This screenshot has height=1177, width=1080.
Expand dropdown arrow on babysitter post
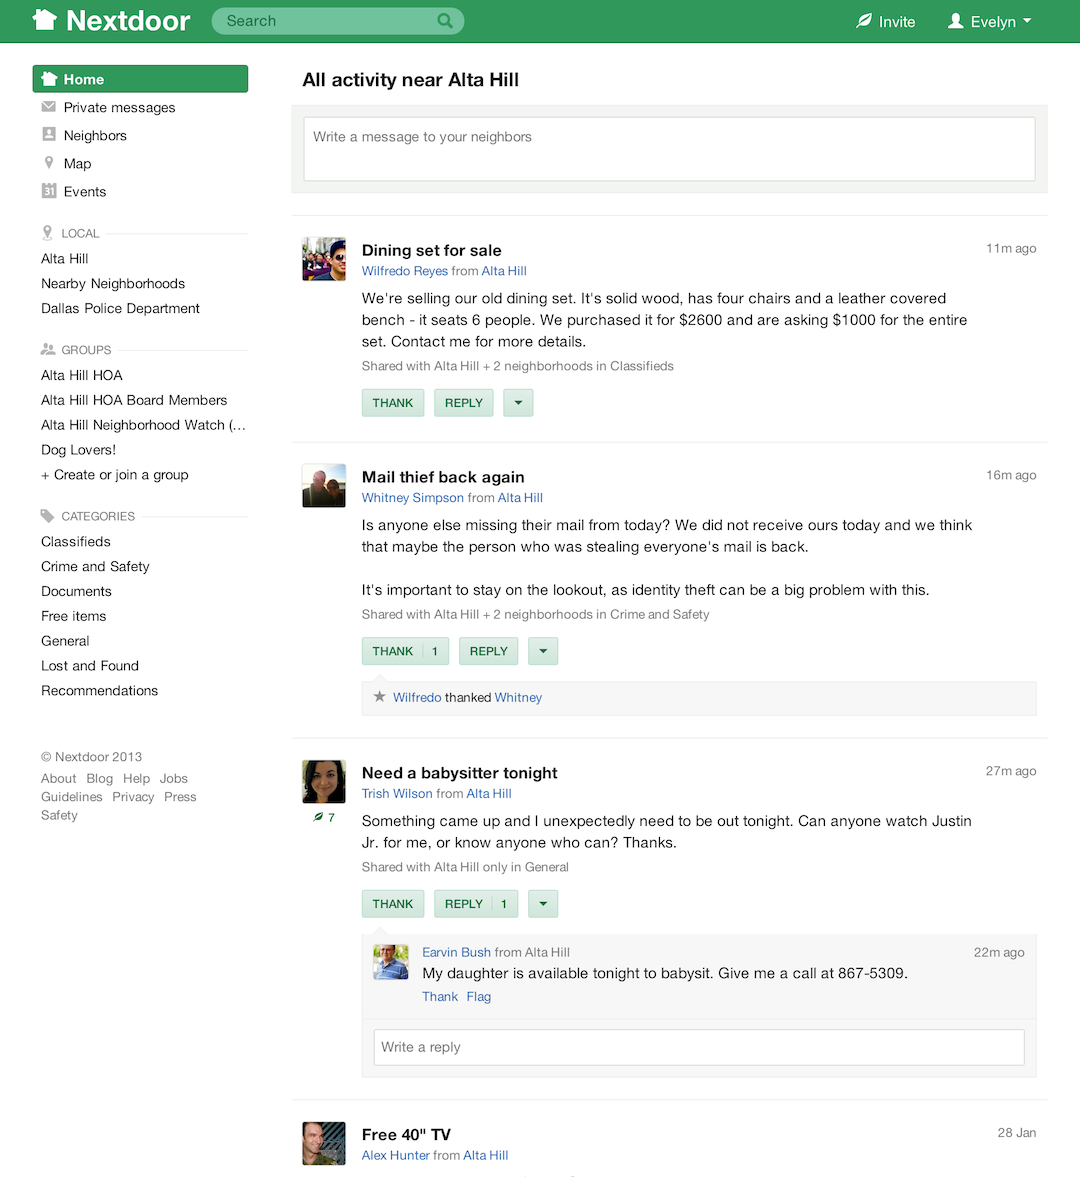click(543, 904)
